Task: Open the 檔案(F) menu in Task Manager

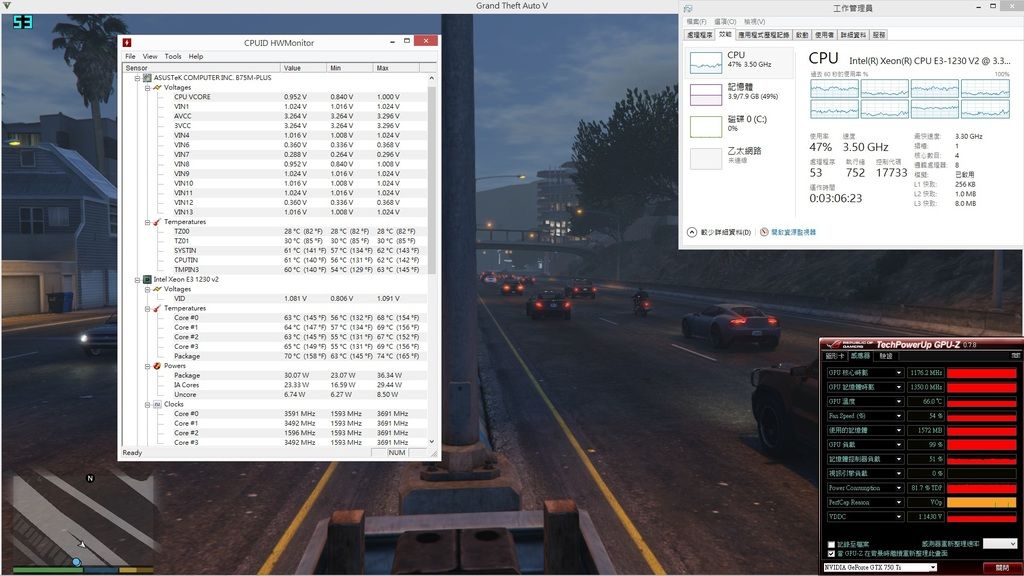Action: tap(696, 22)
